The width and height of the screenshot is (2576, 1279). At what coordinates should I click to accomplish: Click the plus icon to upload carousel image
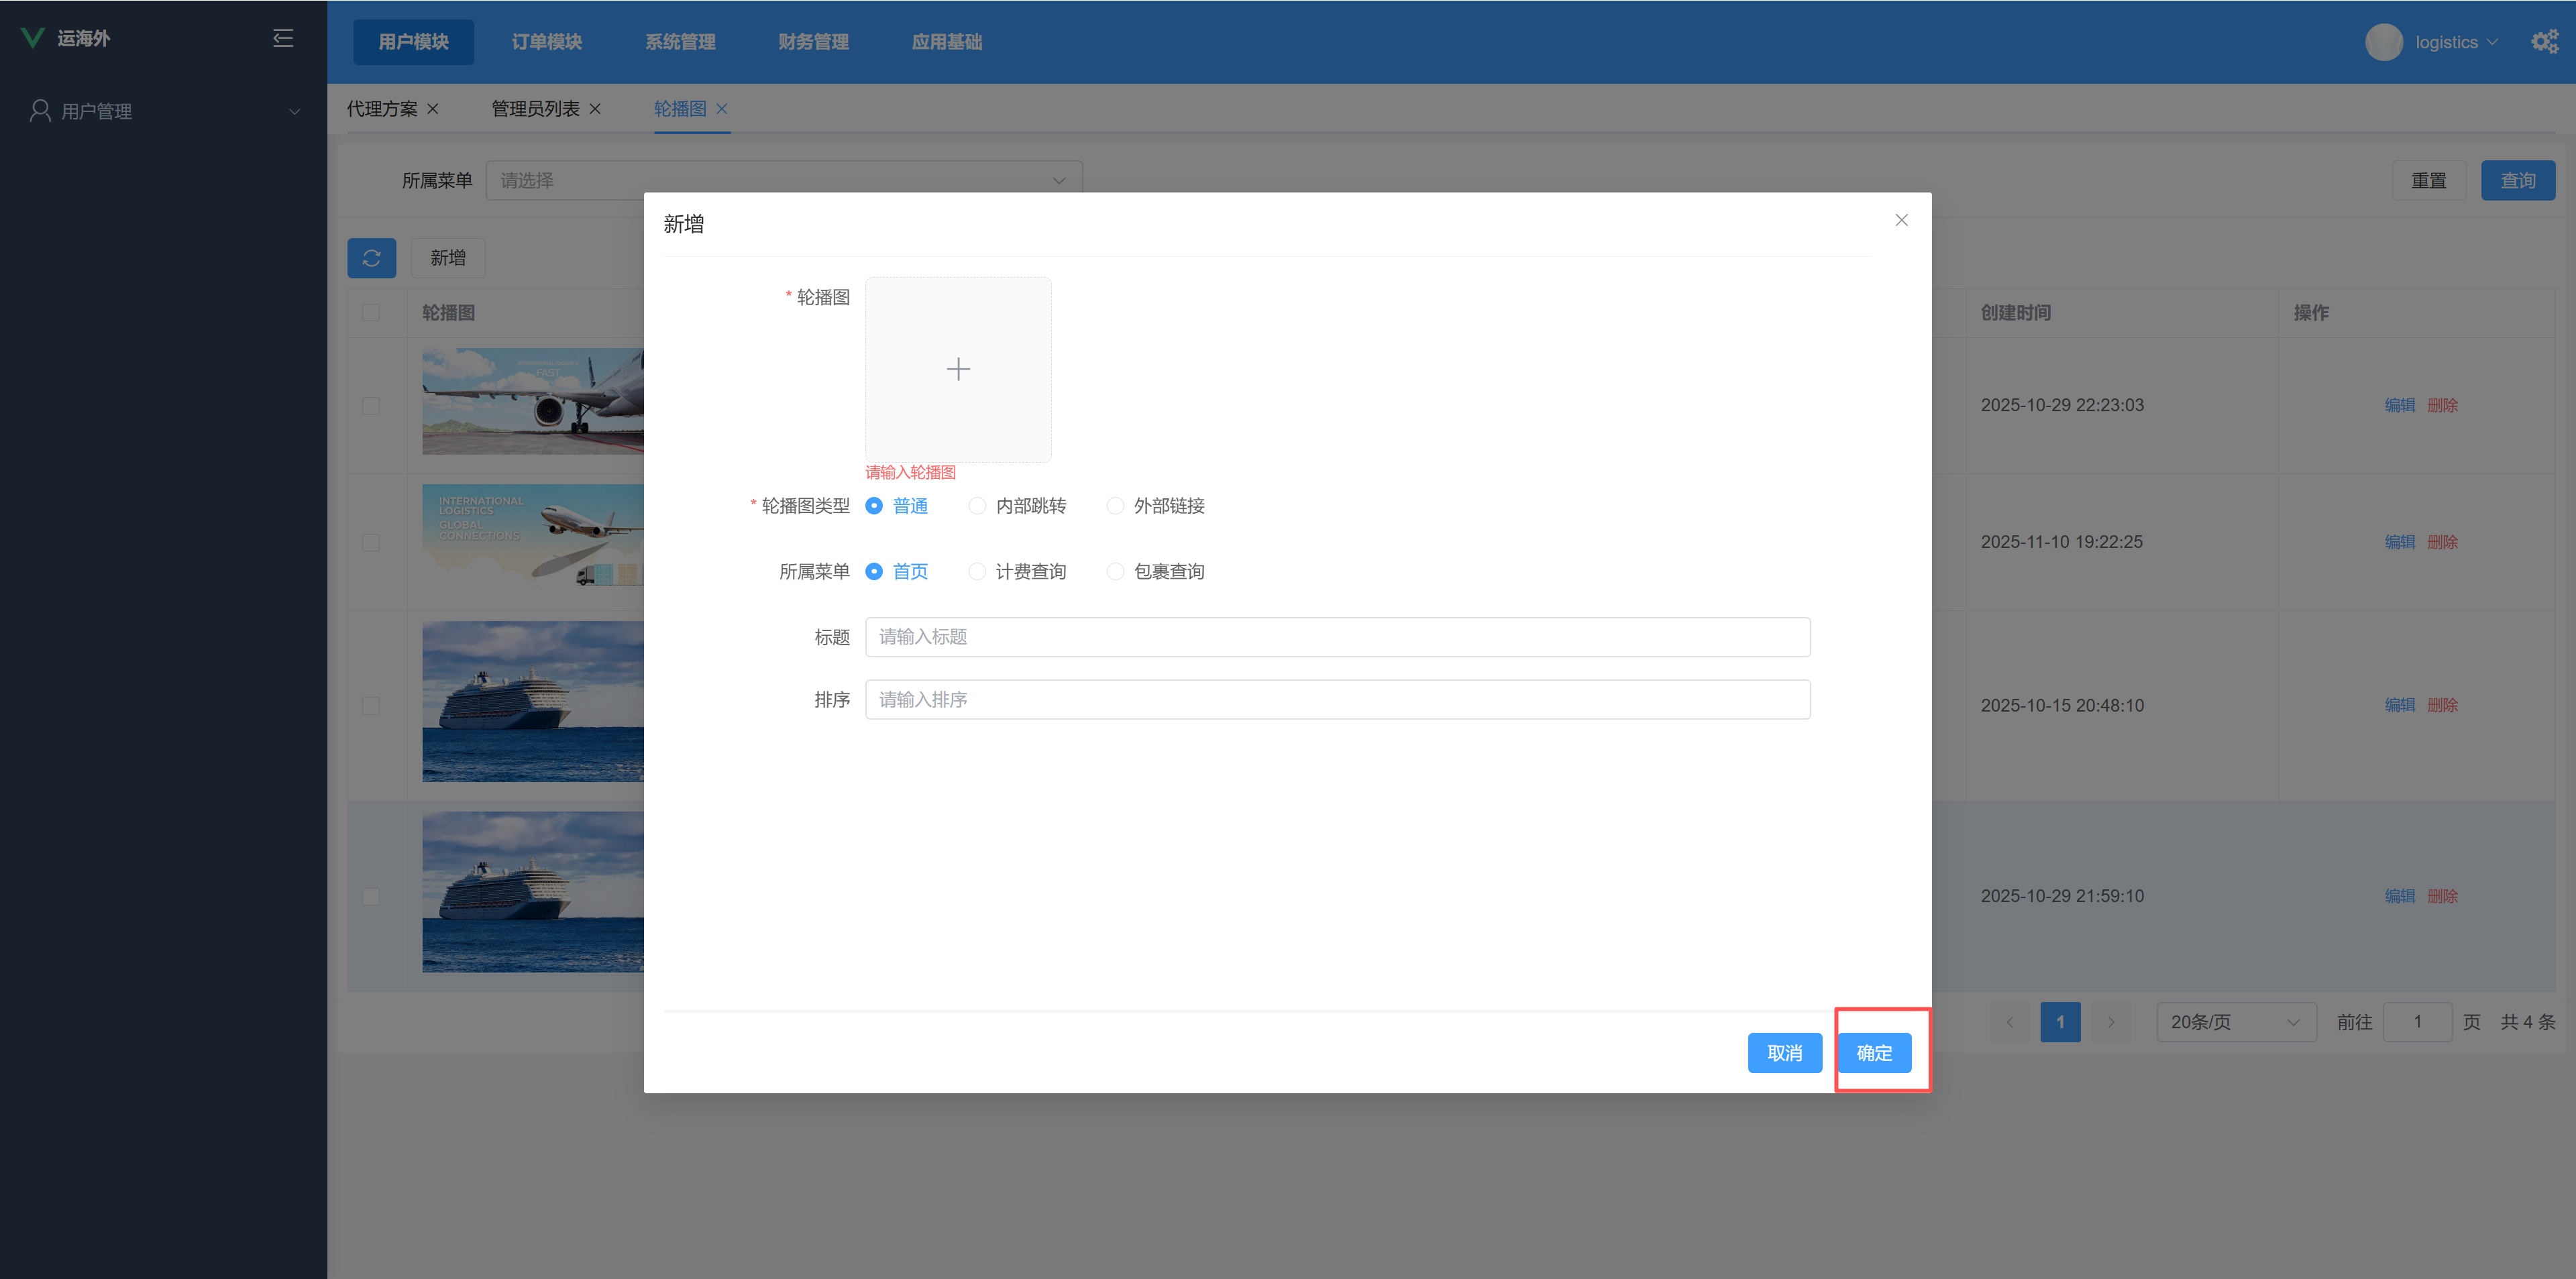957,369
